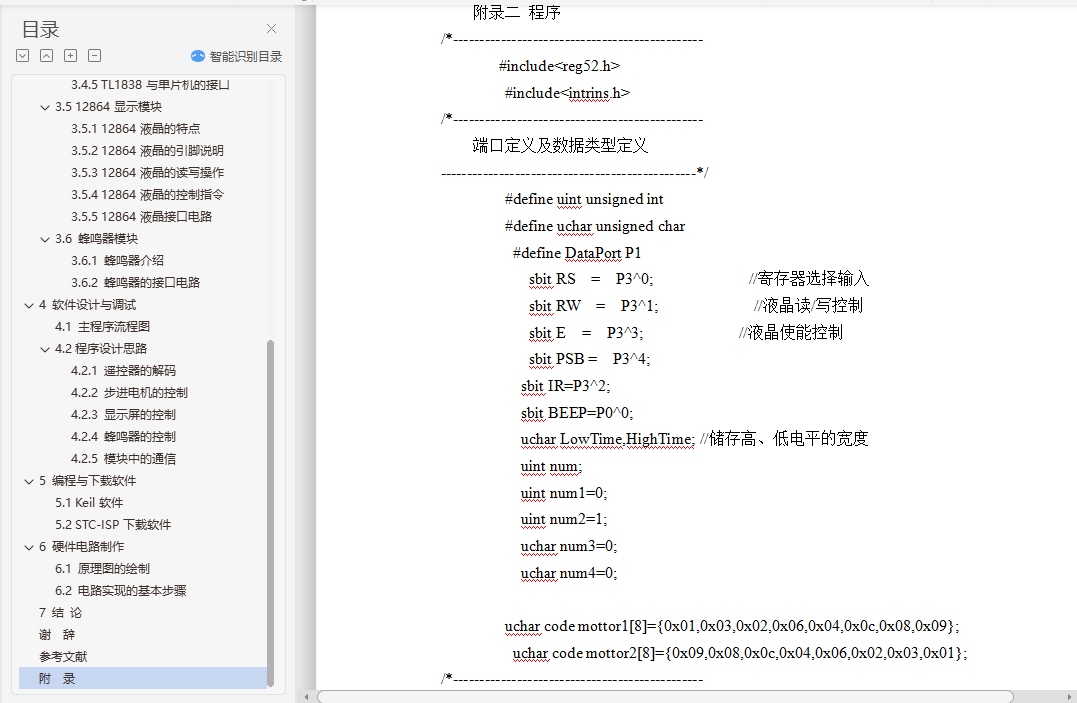Screen dimensions: 1077x703
Task: Go to 3.6.2 蜂鸣器的接口电路
Action: tap(135, 282)
